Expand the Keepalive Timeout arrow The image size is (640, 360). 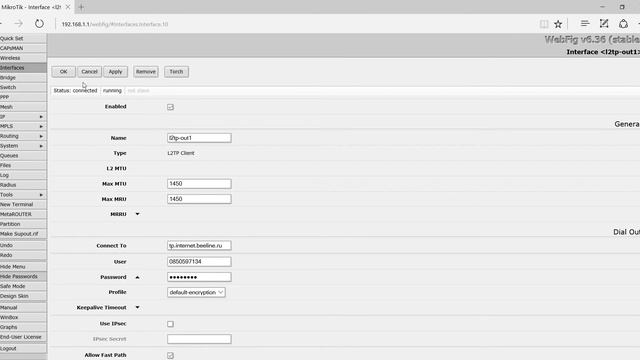click(138, 307)
